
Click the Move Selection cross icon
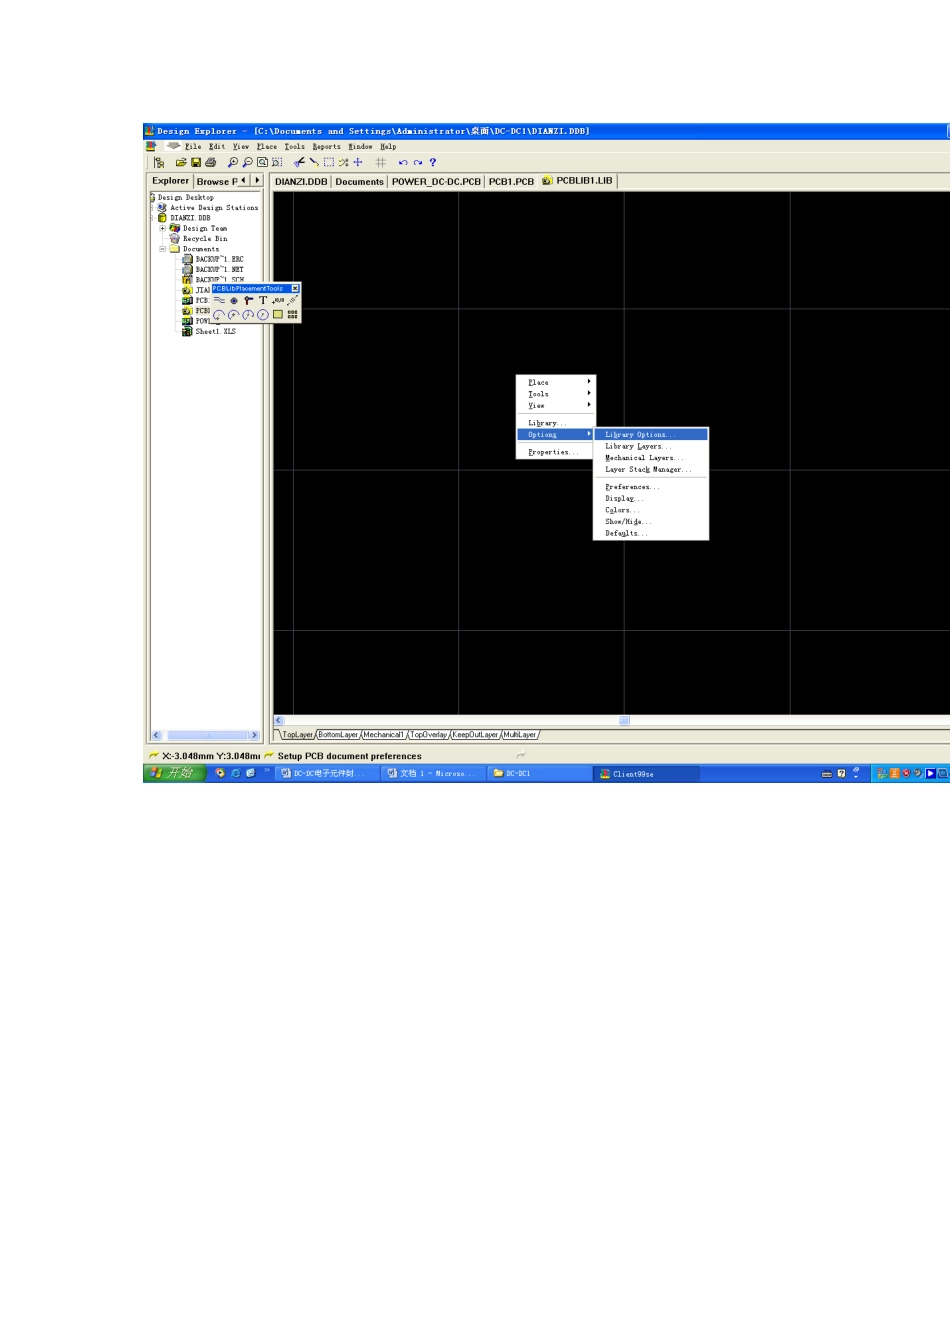[x=358, y=162]
